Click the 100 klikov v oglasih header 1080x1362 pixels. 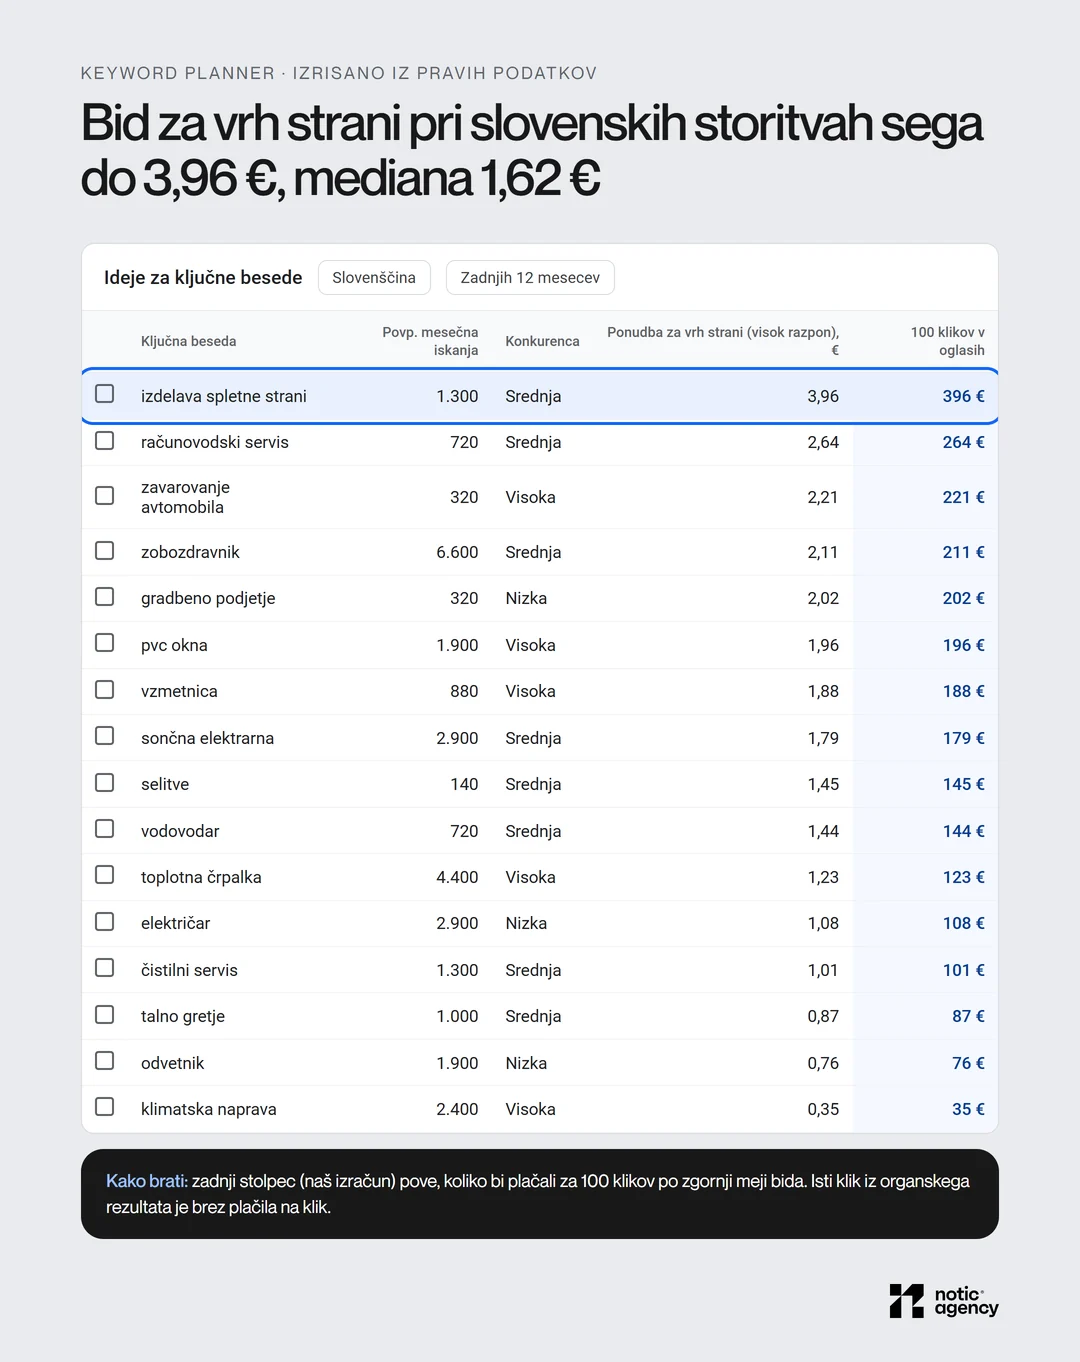click(947, 341)
